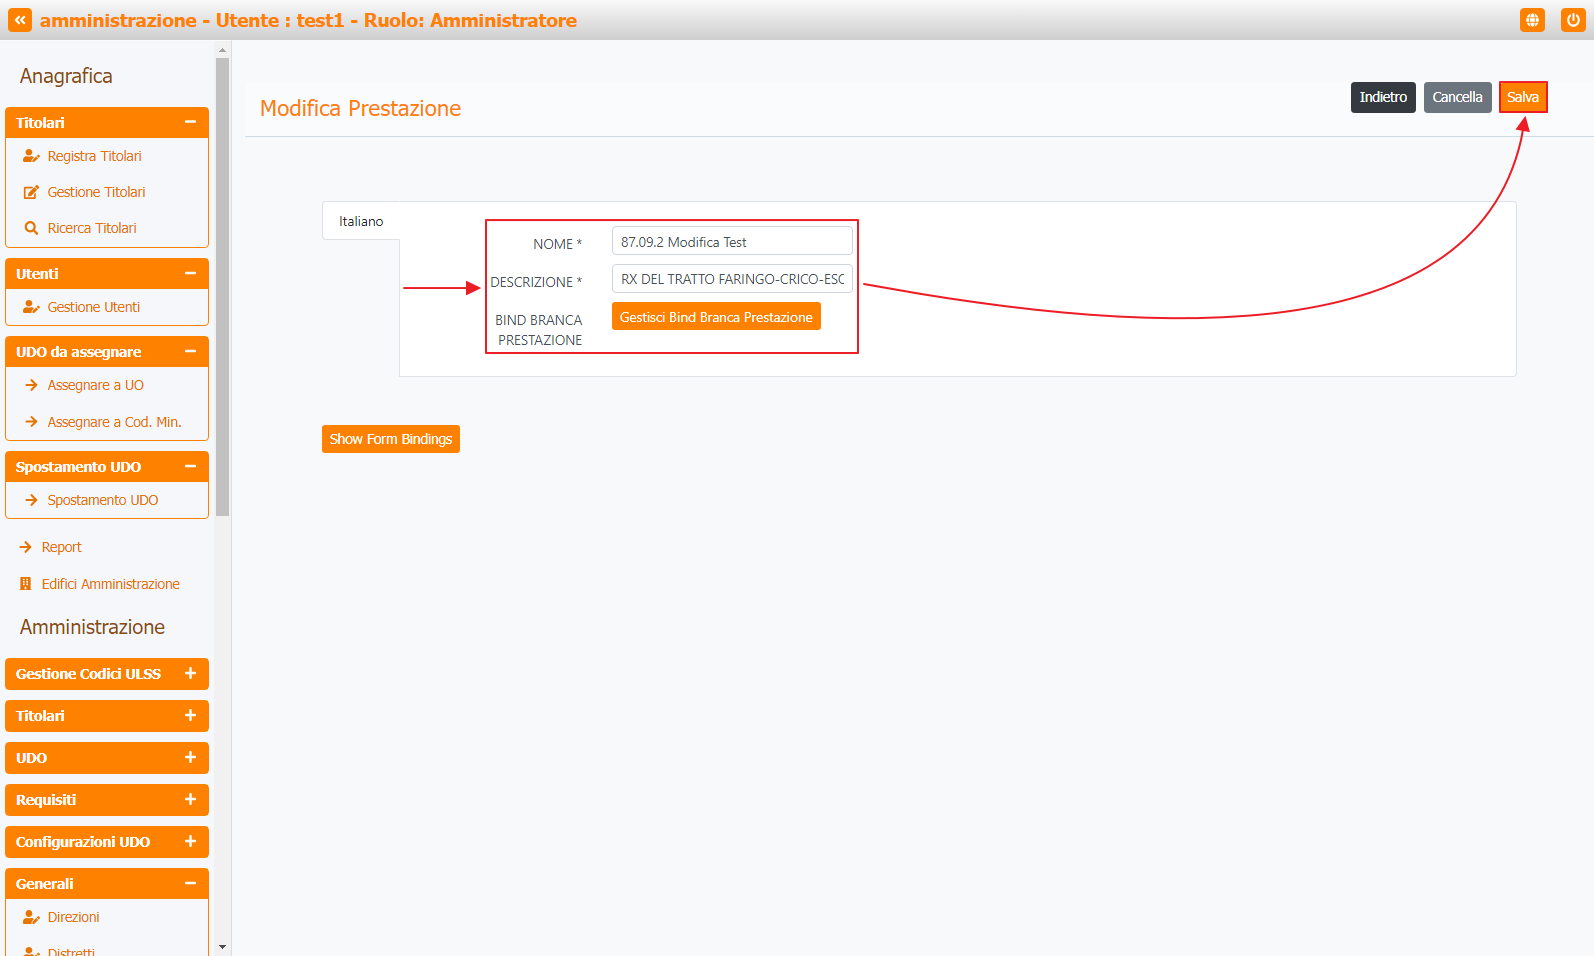Click the Edifici Amministrazione building icon

coord(26,584)
